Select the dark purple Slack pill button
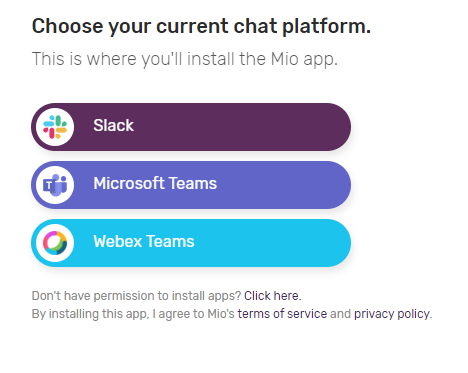468x373 pixels. (191, 127)
